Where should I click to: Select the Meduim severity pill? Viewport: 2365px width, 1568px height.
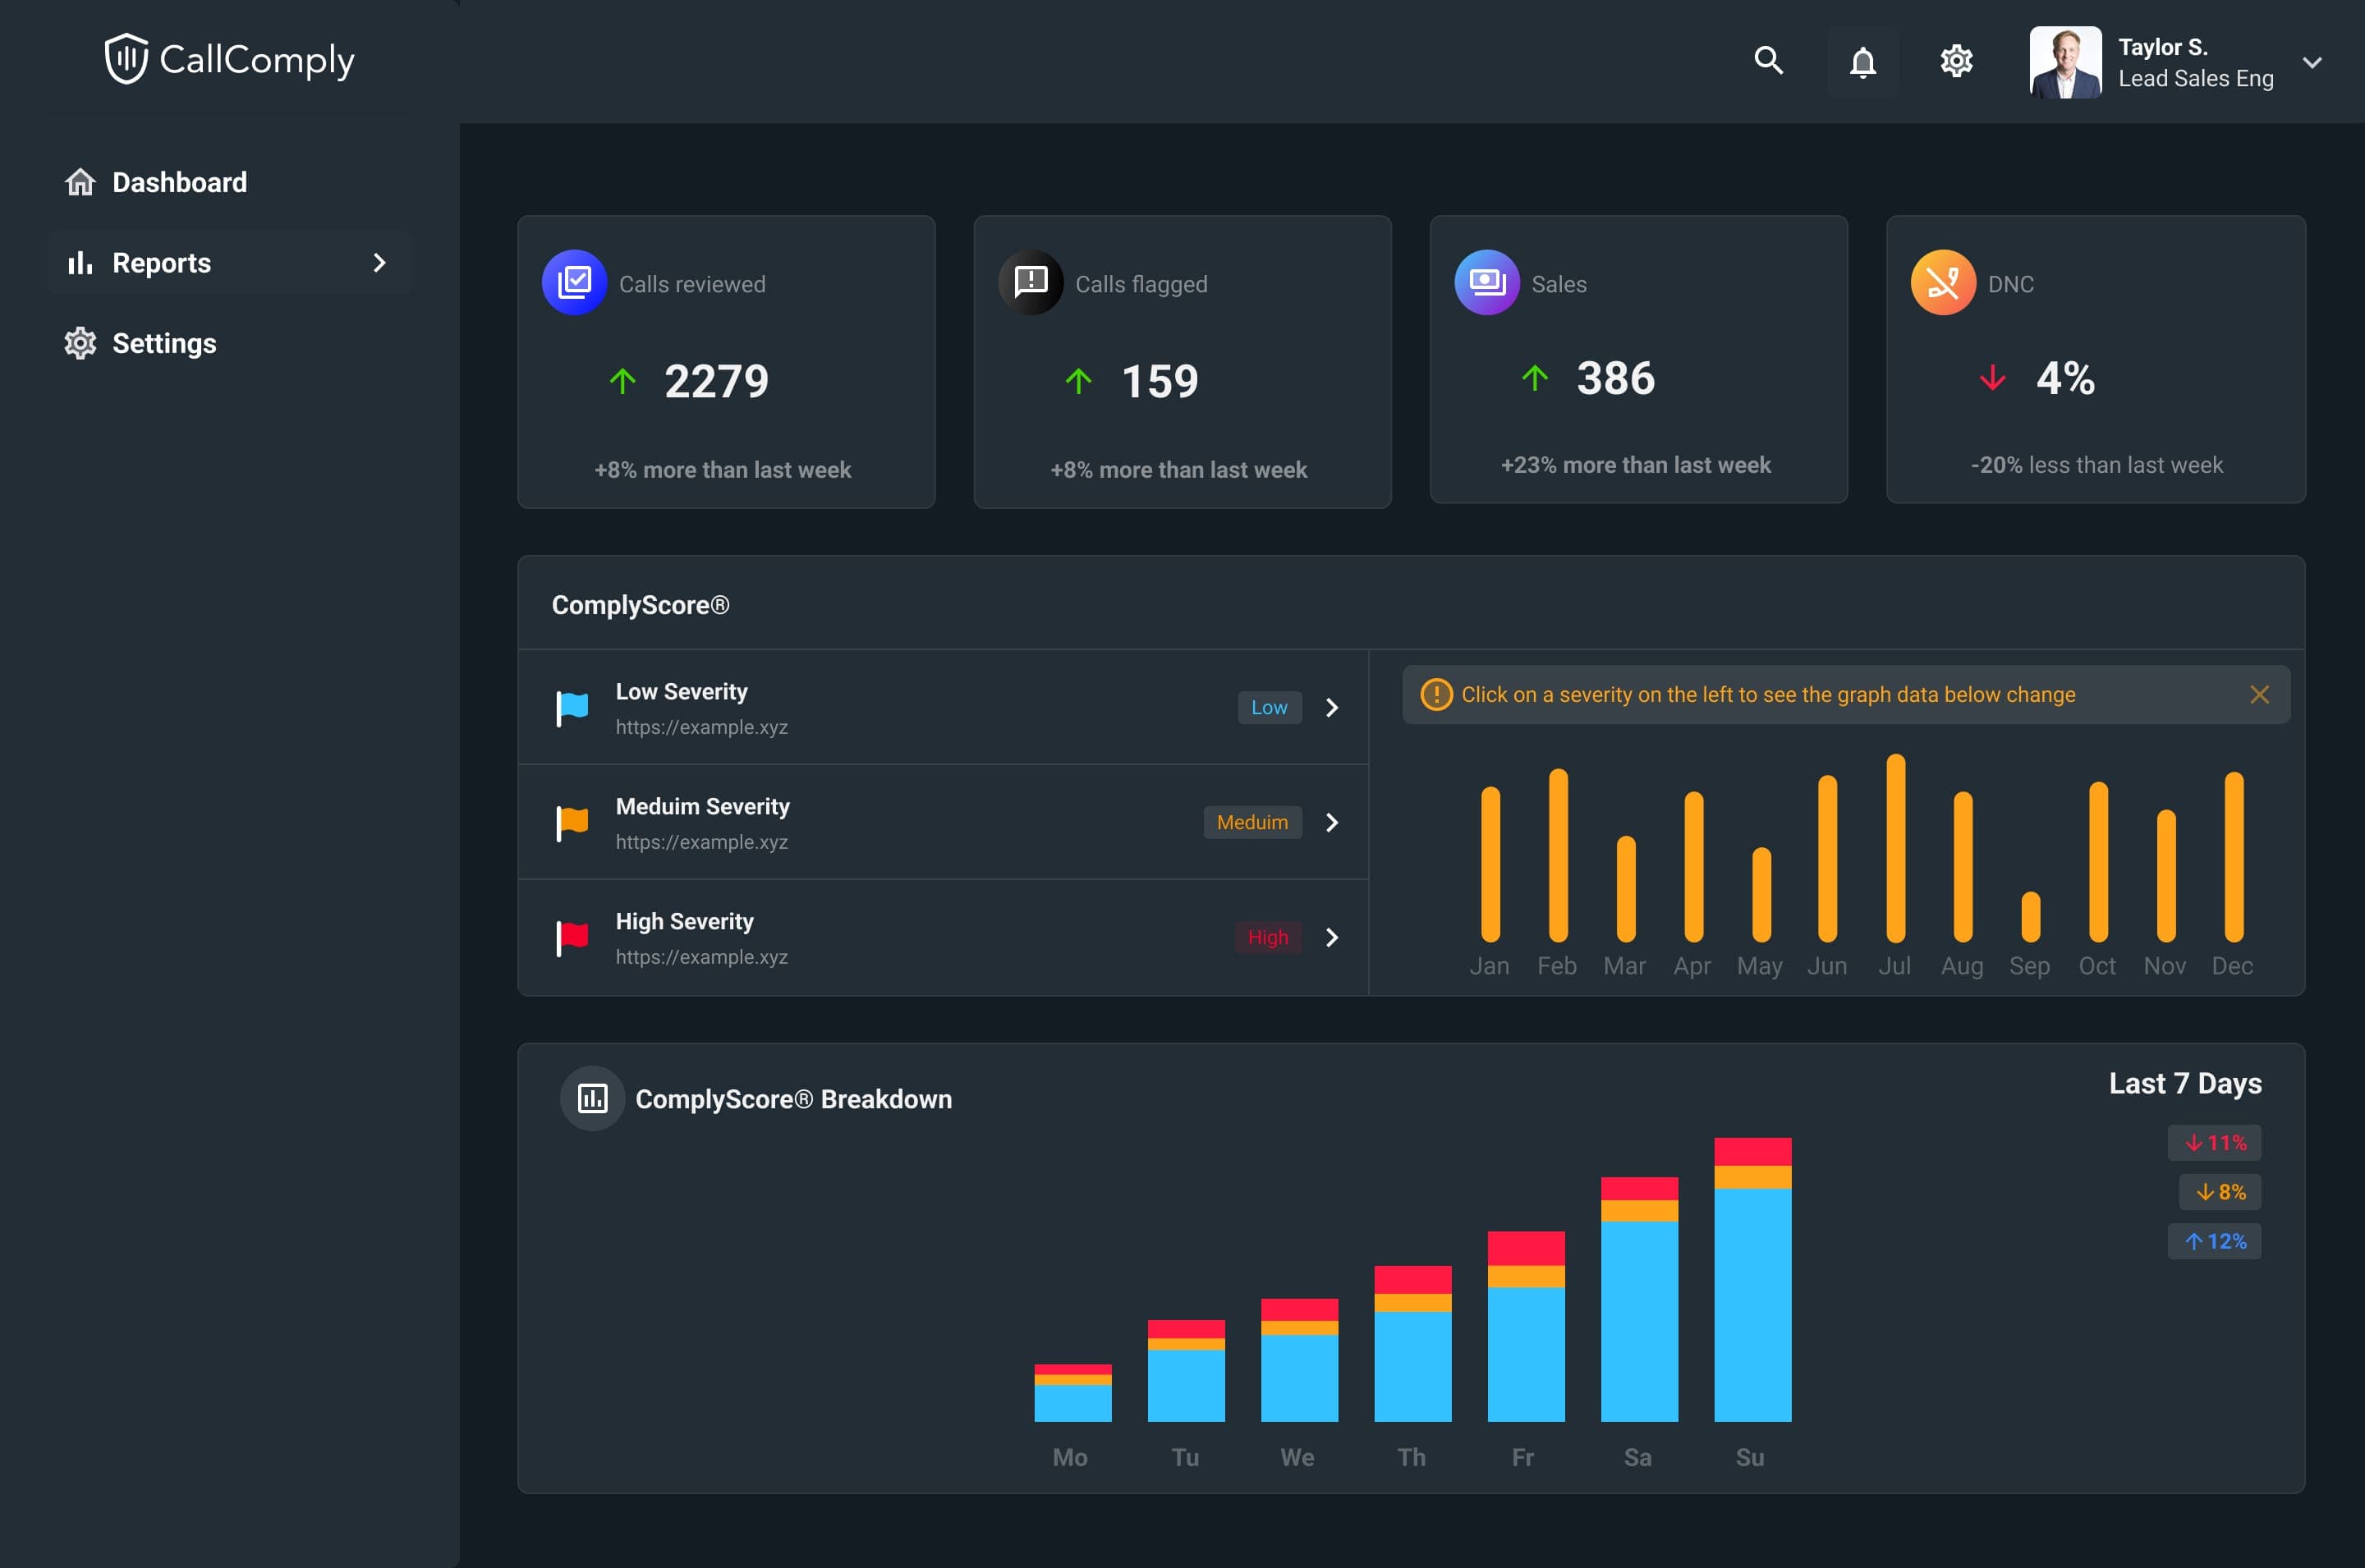[x=1252, y=822]
